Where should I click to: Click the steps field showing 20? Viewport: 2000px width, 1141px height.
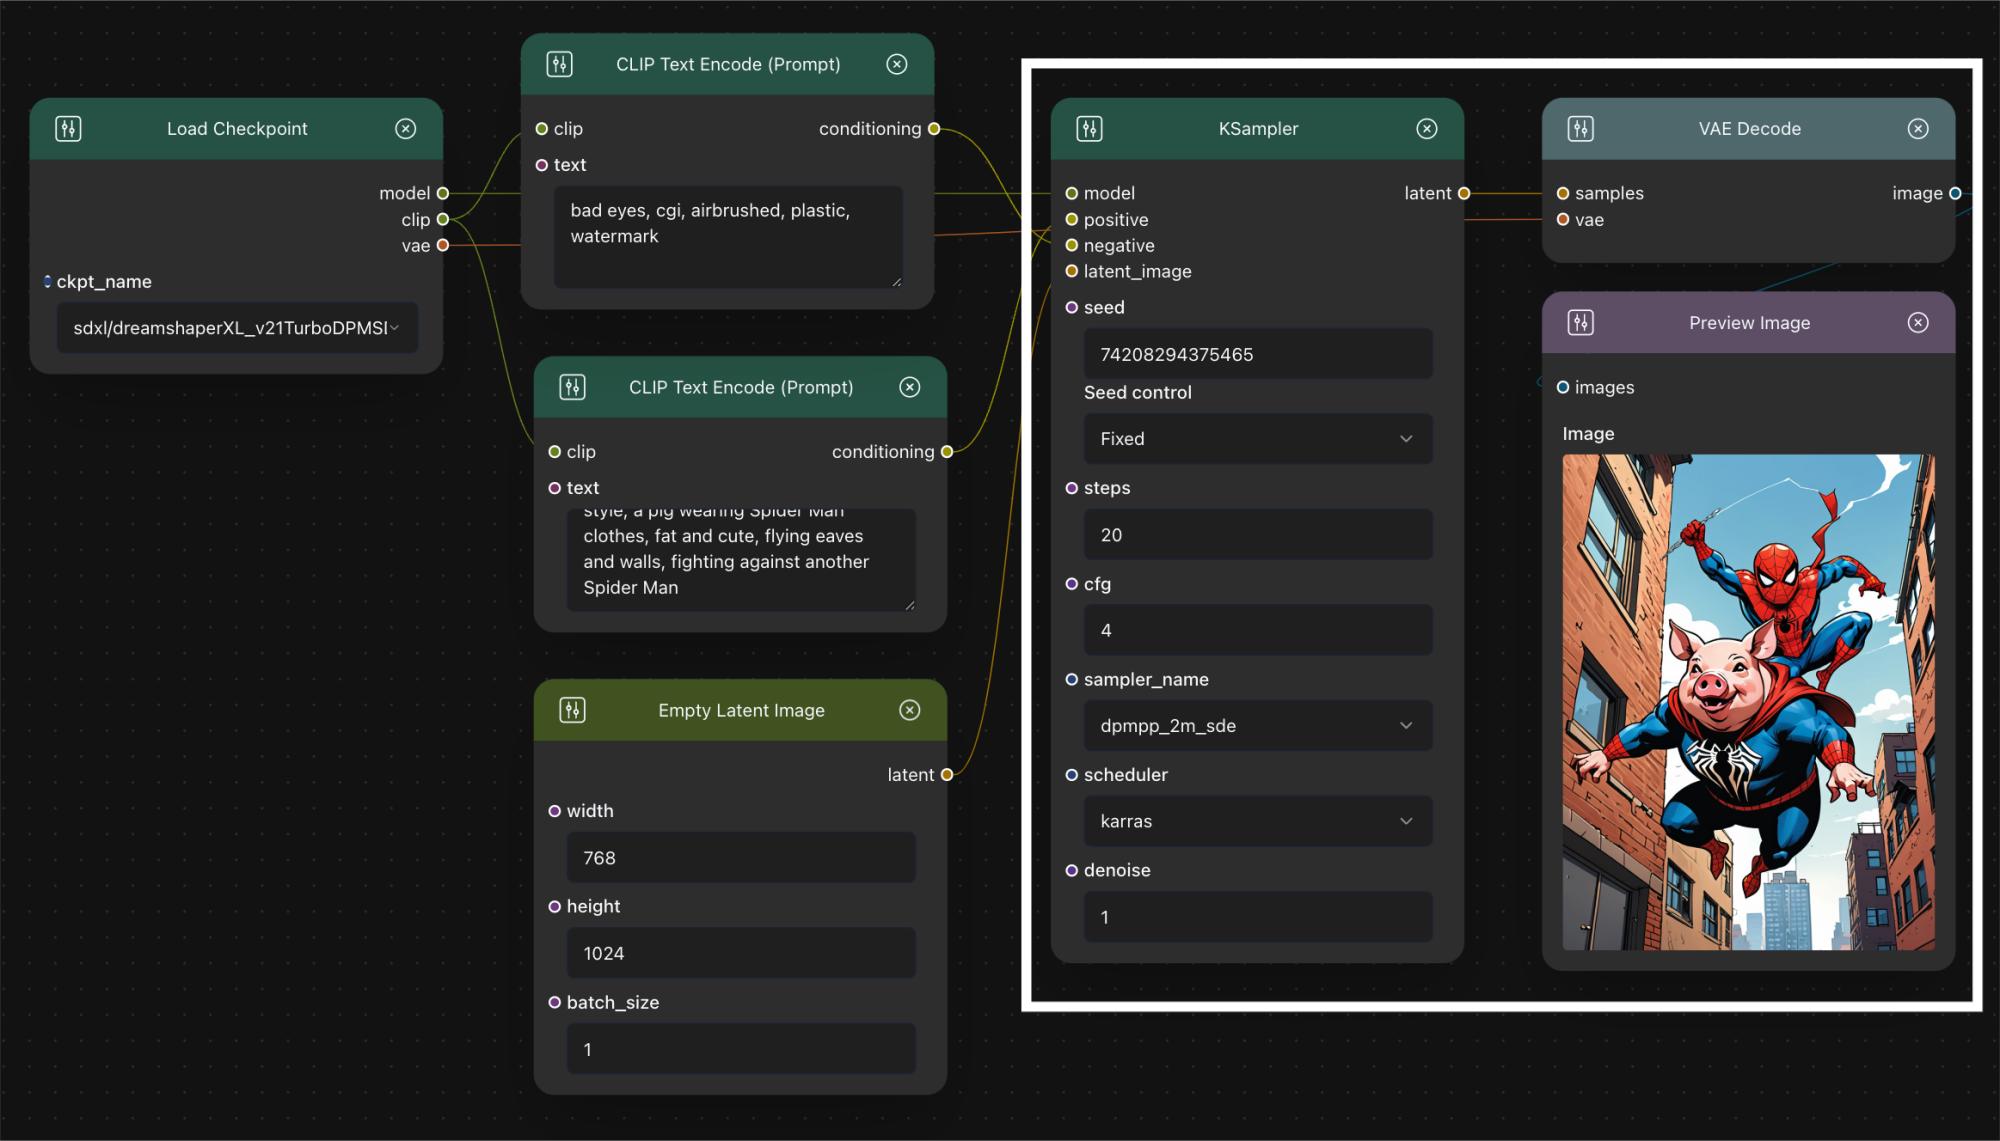click(1258, 535)
